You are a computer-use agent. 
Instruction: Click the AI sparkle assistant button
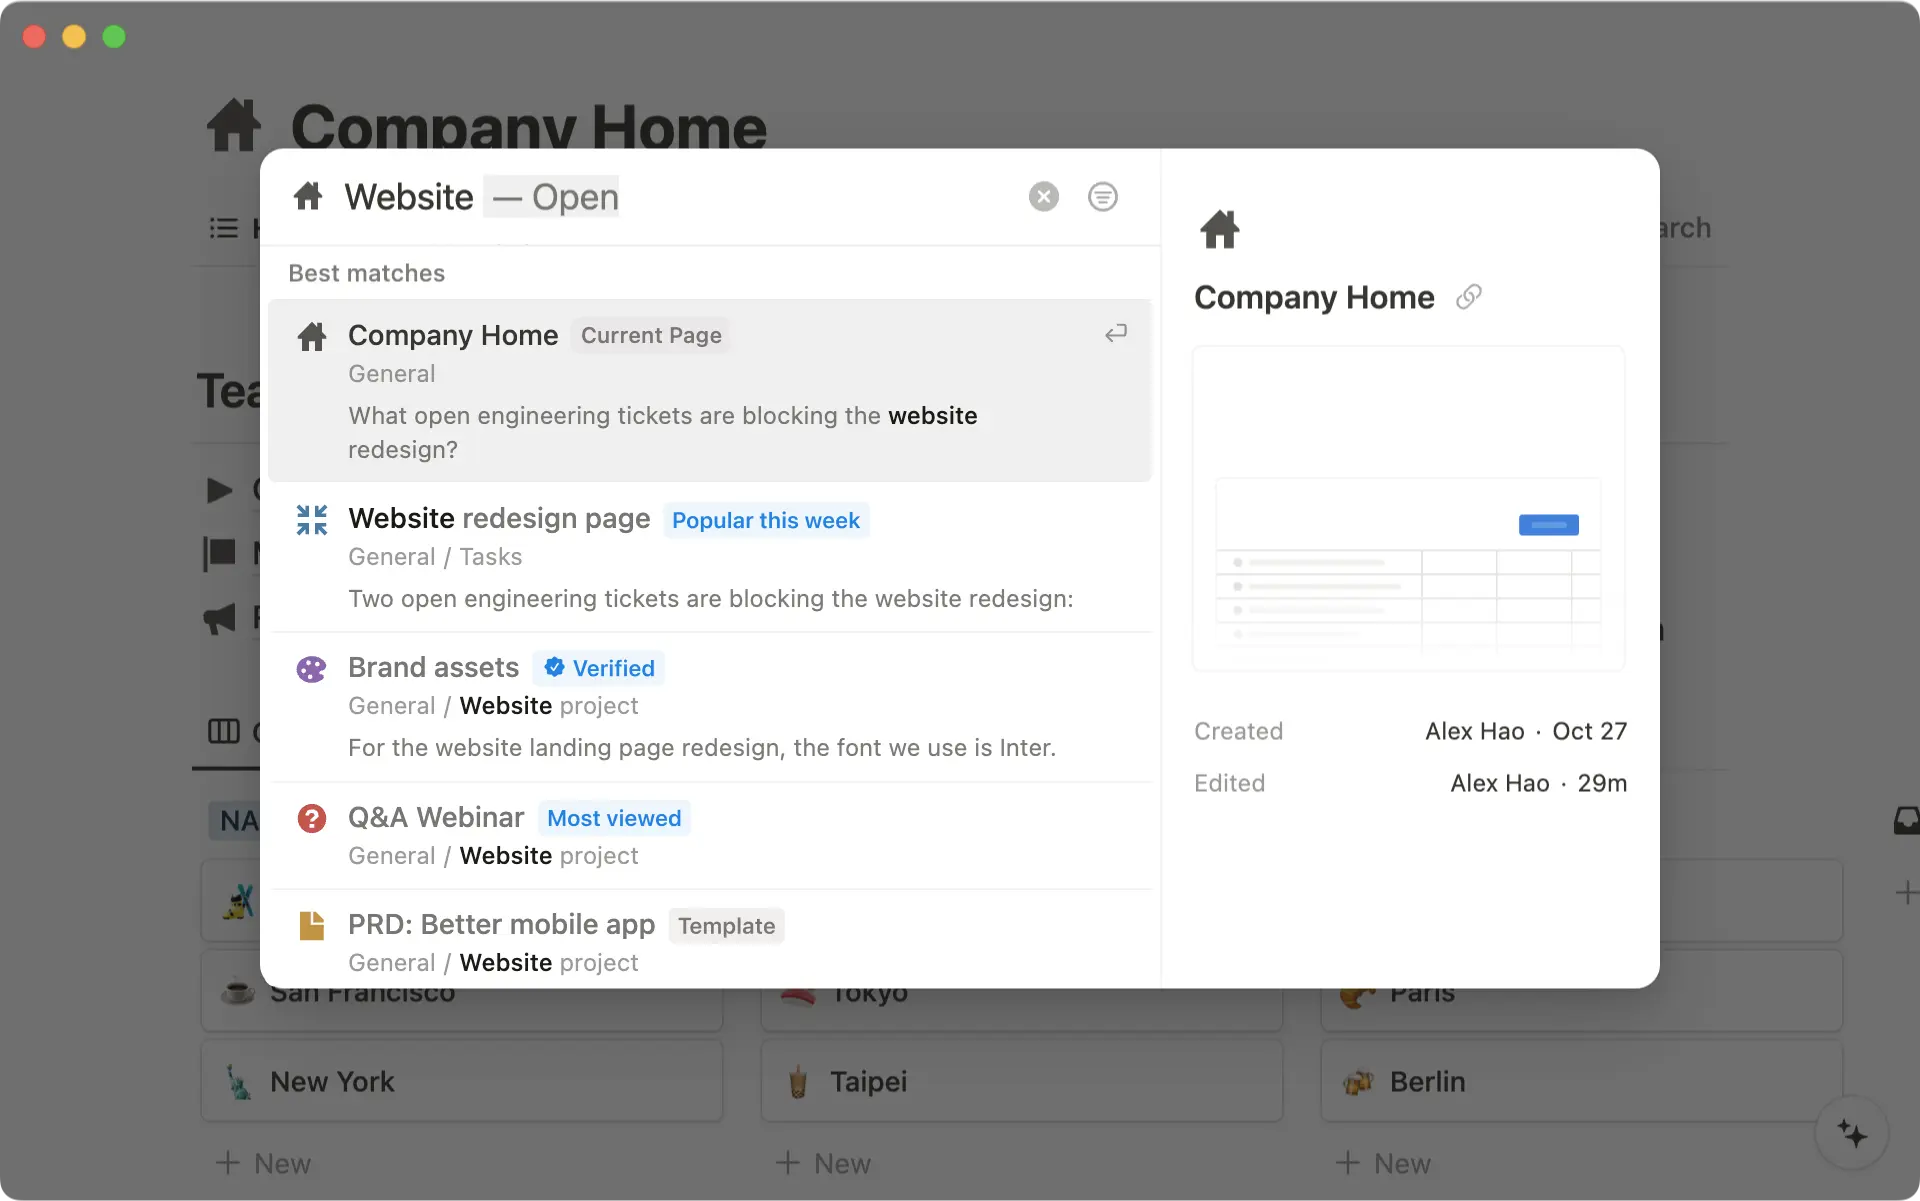(1851, 1133)
